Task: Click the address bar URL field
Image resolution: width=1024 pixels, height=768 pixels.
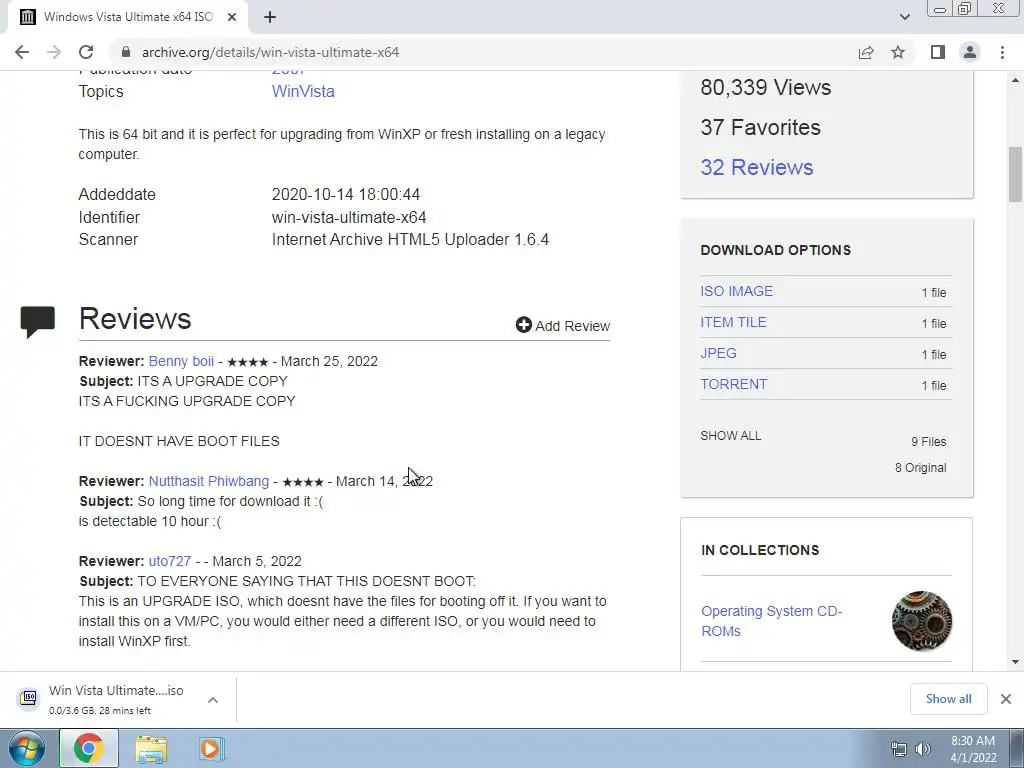Action: pyautogui.click(x=483, y=52)
